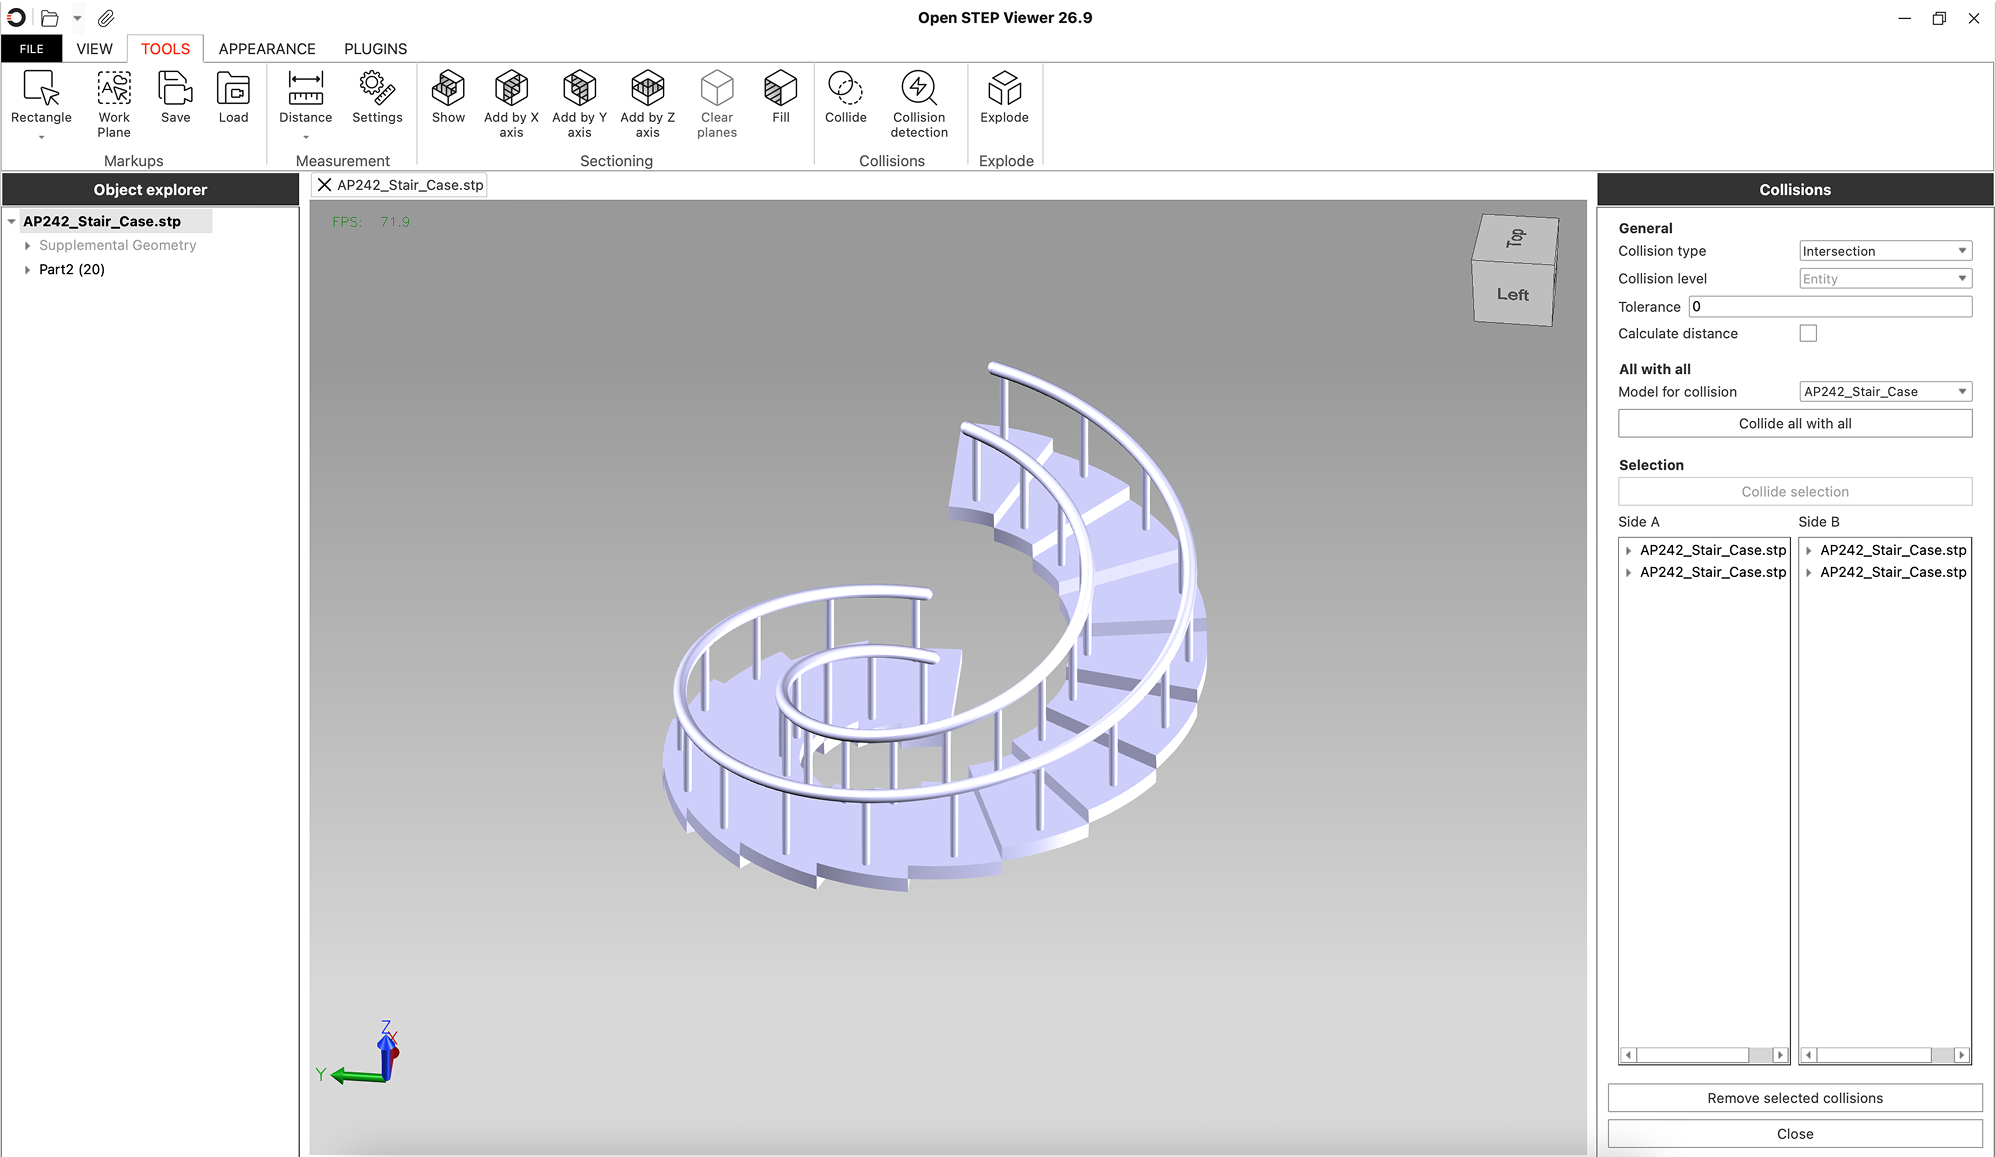The image size is (1996, 1157).
Task: Enable Calculate distance checkbox
Action: pyautogui.click(x=1808, y=334)
